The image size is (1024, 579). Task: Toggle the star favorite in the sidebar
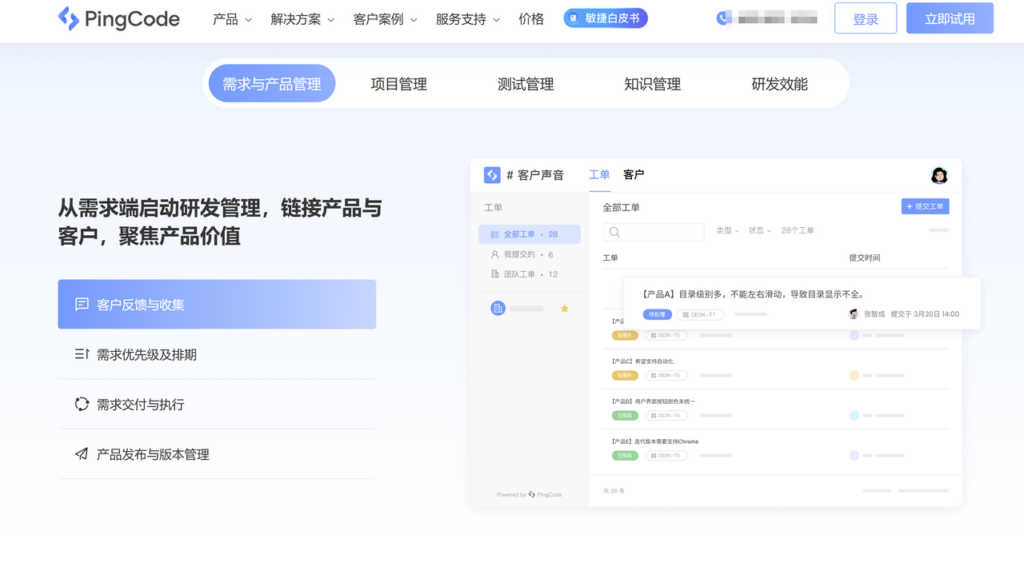click(x=565, y=309)
